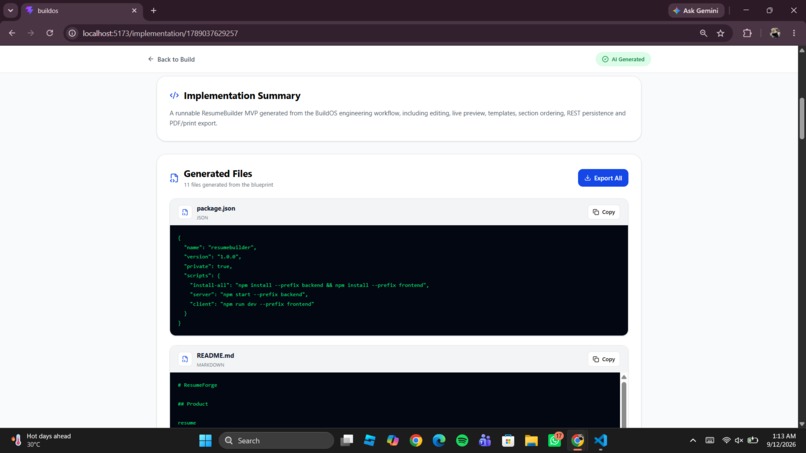Open Microsoft Edge from taskbar
Screen dimensions: 806x453
(x=439, y=441)
